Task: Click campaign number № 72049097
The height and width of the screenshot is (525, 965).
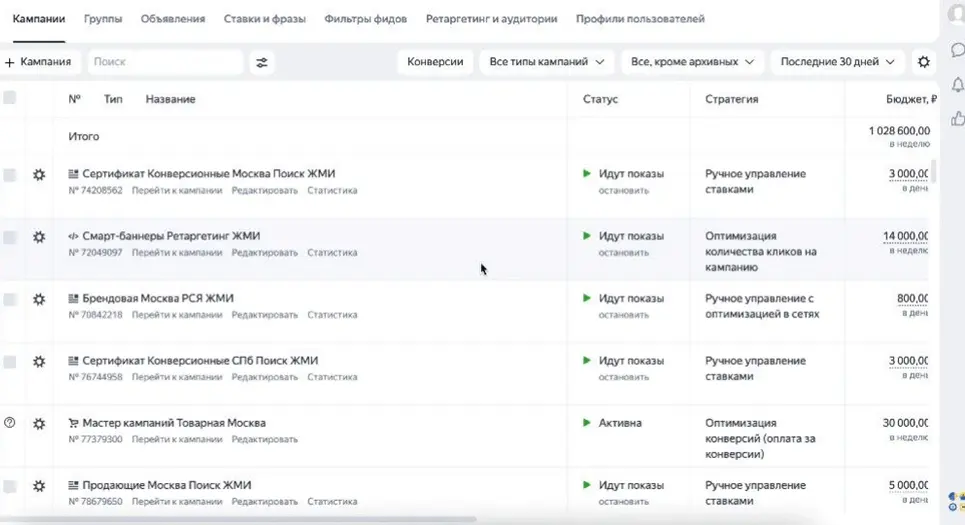Action: (95, 252)
